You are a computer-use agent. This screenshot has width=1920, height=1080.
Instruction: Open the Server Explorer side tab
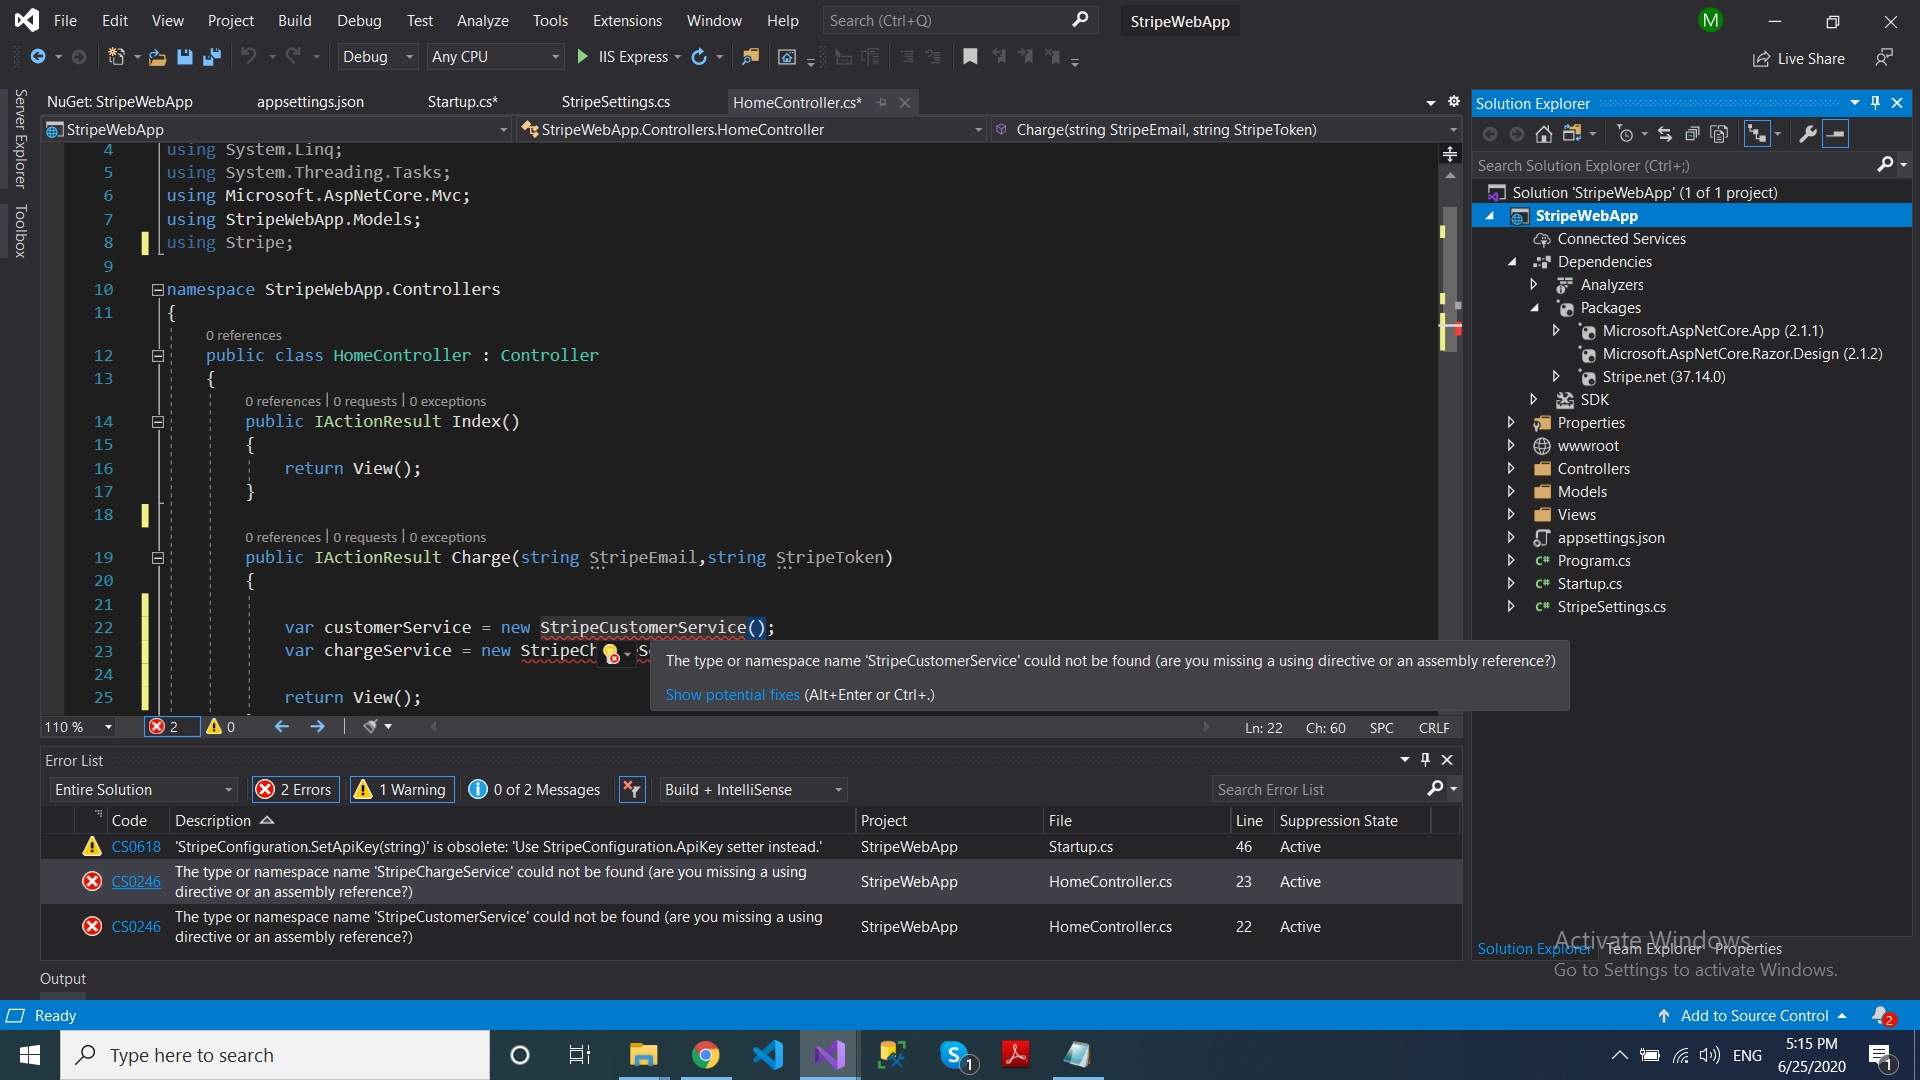[x=20, y=139]
